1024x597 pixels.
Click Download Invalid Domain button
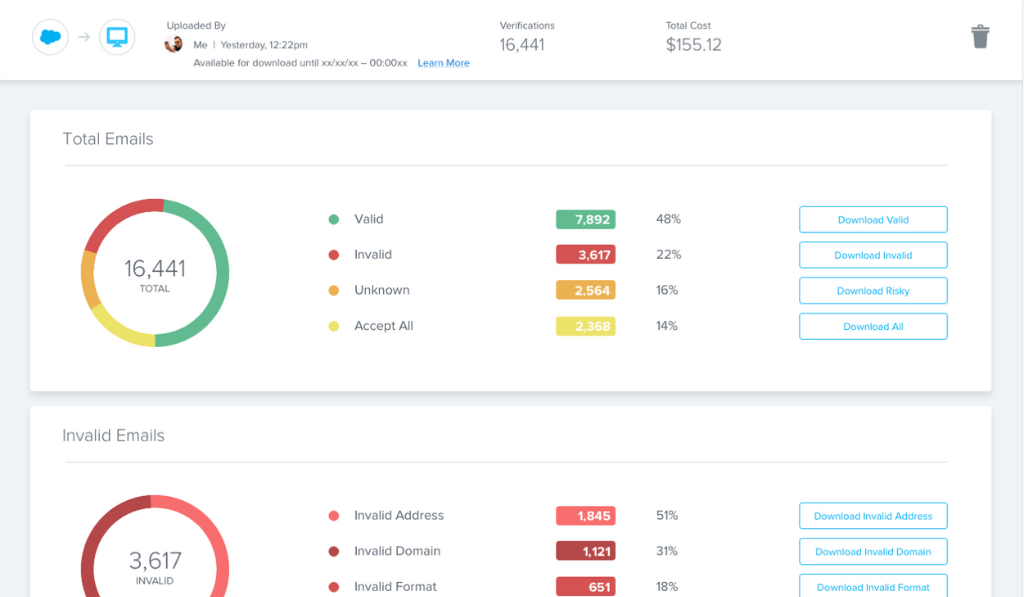pos(873,551)
